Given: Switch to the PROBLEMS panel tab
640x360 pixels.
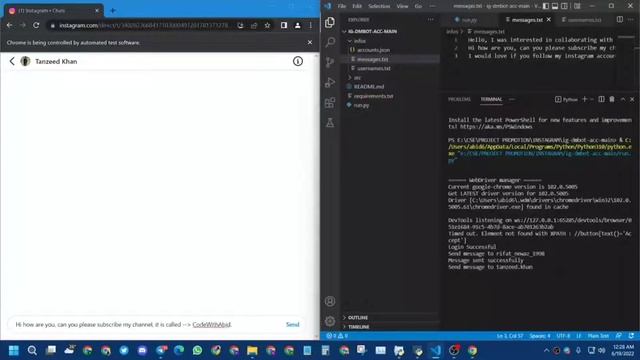Looking at the screenshot, I should click(459, 99).
